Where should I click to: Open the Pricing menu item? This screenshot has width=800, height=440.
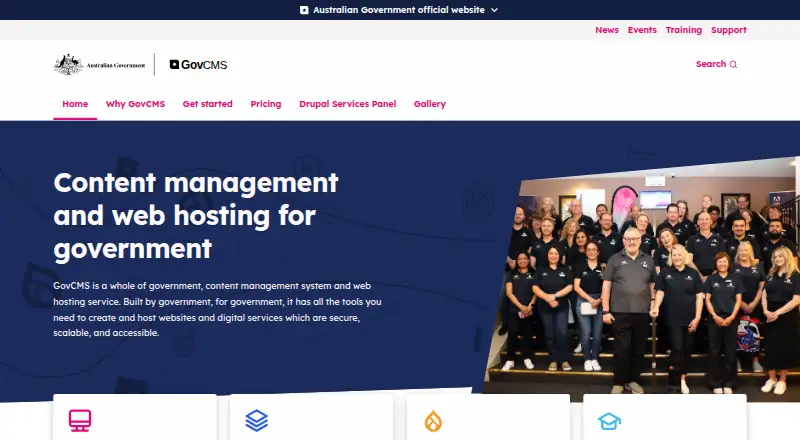tap(266, 104)
